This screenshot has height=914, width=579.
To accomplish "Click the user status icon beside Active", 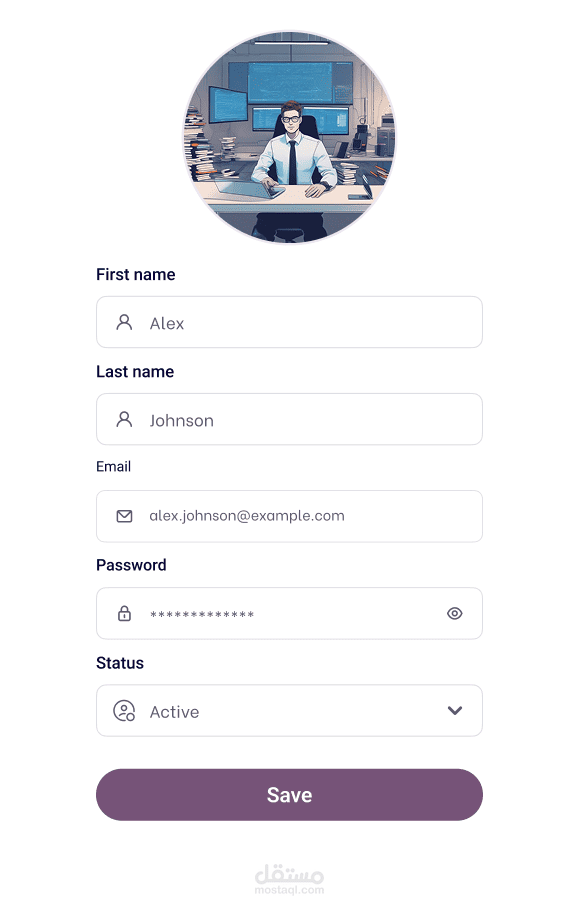I will [x=124, y=711].
